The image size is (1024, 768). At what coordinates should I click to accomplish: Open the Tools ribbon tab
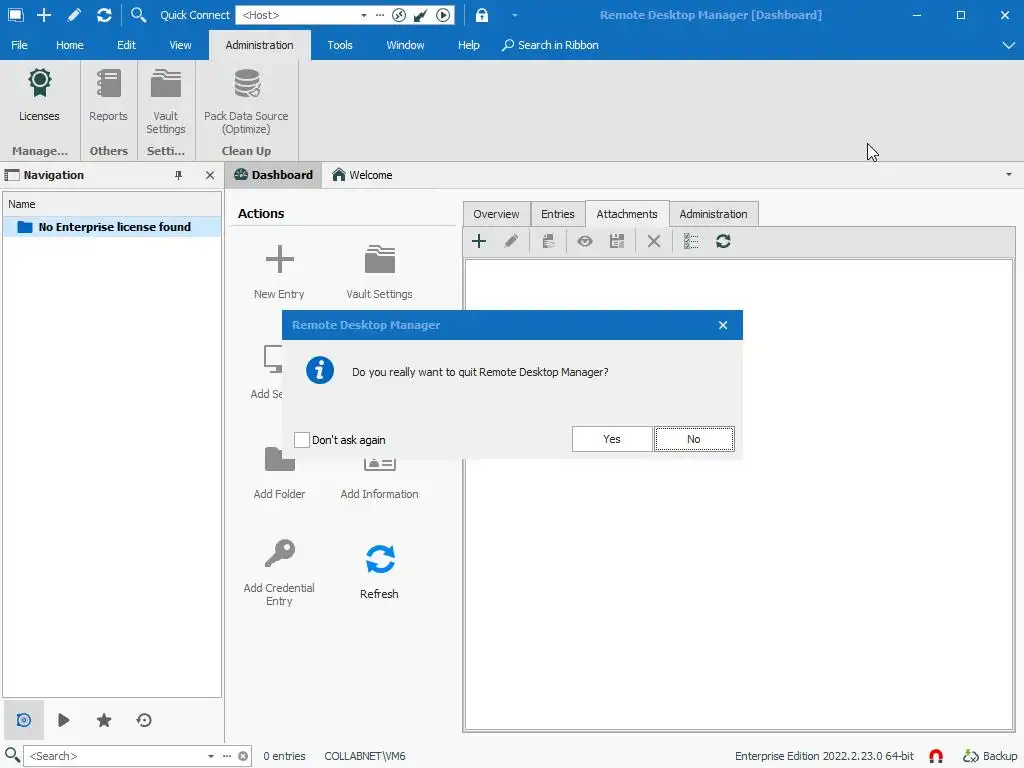coord(340,45)
